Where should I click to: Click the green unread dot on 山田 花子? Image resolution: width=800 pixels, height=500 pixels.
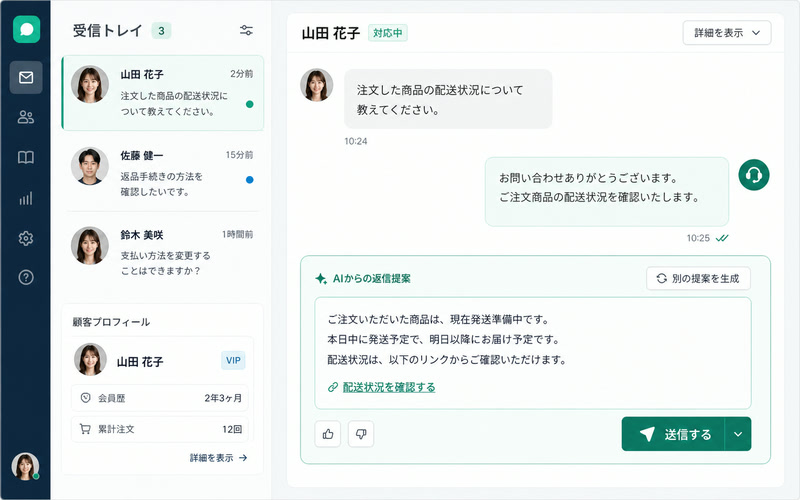[x=249, y=104]
